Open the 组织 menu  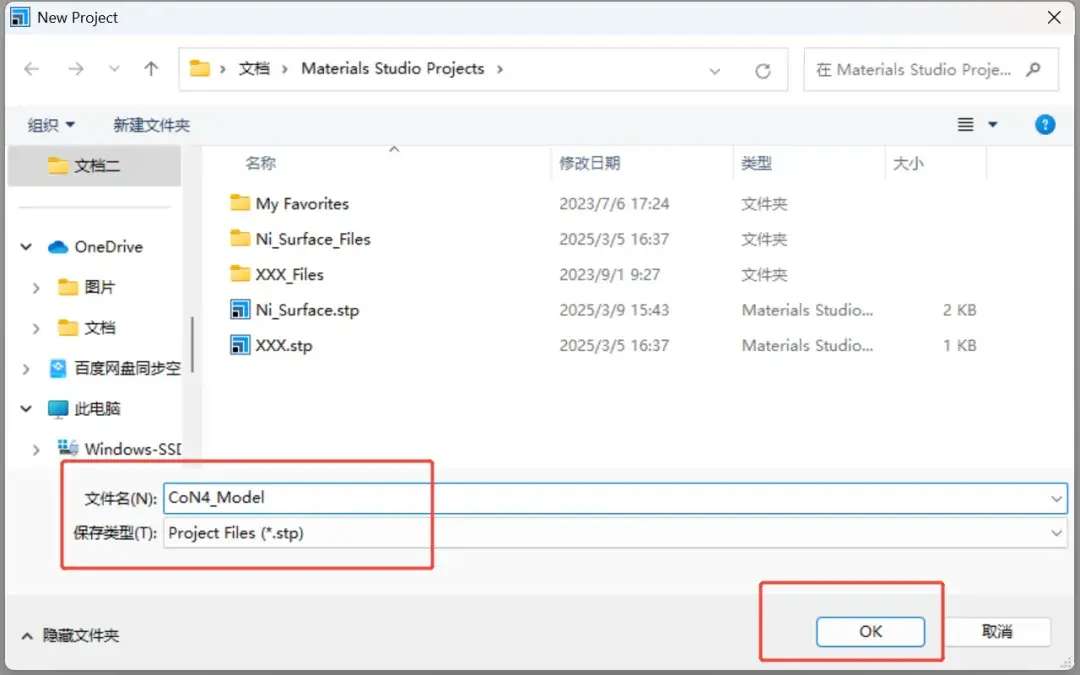tap(50, 124)
